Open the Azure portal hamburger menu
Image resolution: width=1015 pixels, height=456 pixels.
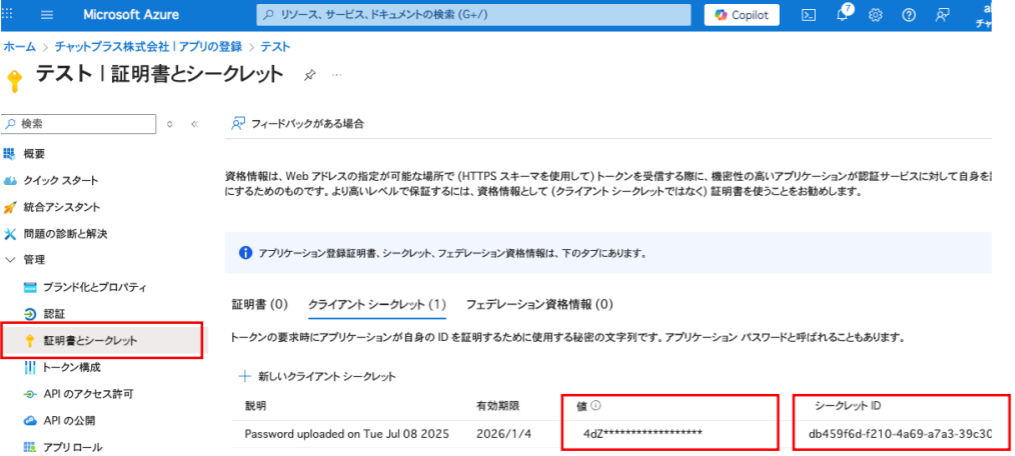point(47,15)
